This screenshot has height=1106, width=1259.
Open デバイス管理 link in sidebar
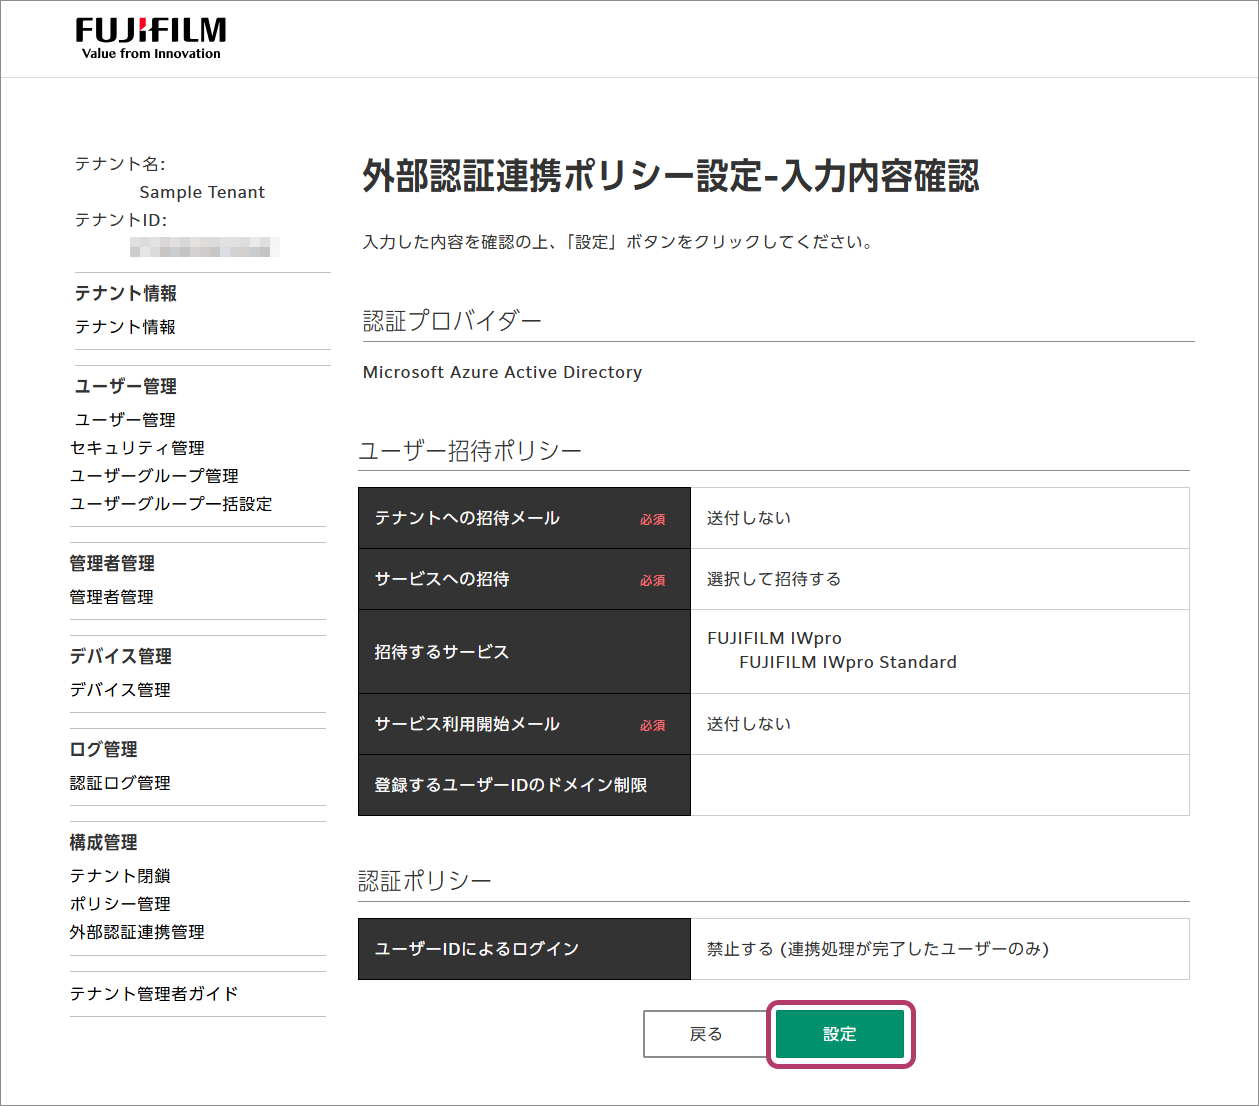point(120,690)
